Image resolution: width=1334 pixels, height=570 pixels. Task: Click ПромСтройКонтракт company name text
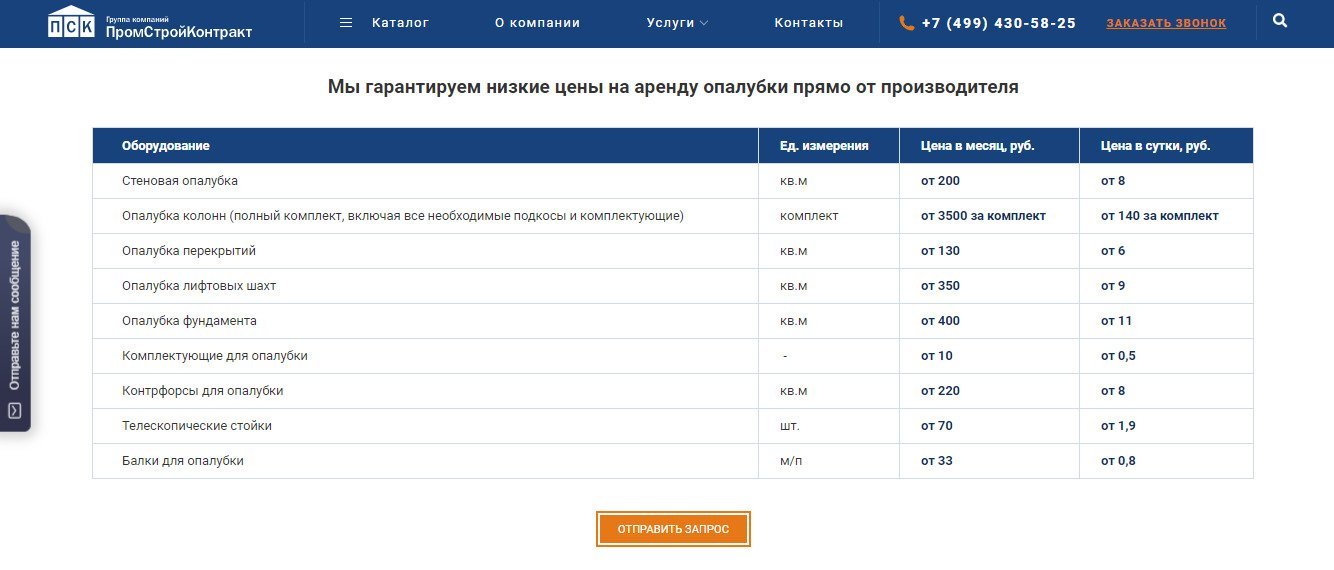(x=179, y=32)
